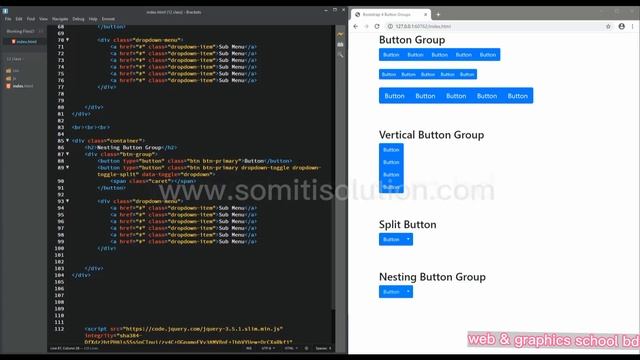Image resolution: width=640 pixels, height=360 pixels.
Task: Go forward in the Chrome browser
Action: click(x=366, y=26)
